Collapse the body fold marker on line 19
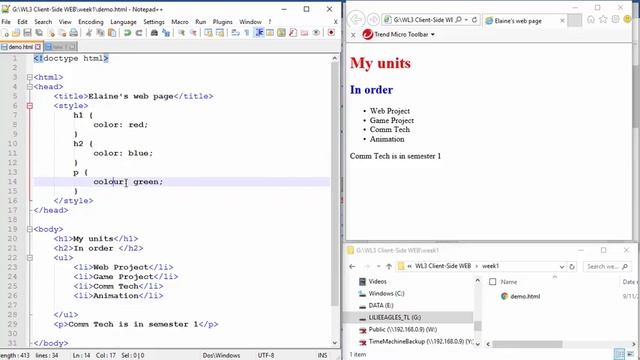Viewport: 640px width, 360px height. pos(29,229)
